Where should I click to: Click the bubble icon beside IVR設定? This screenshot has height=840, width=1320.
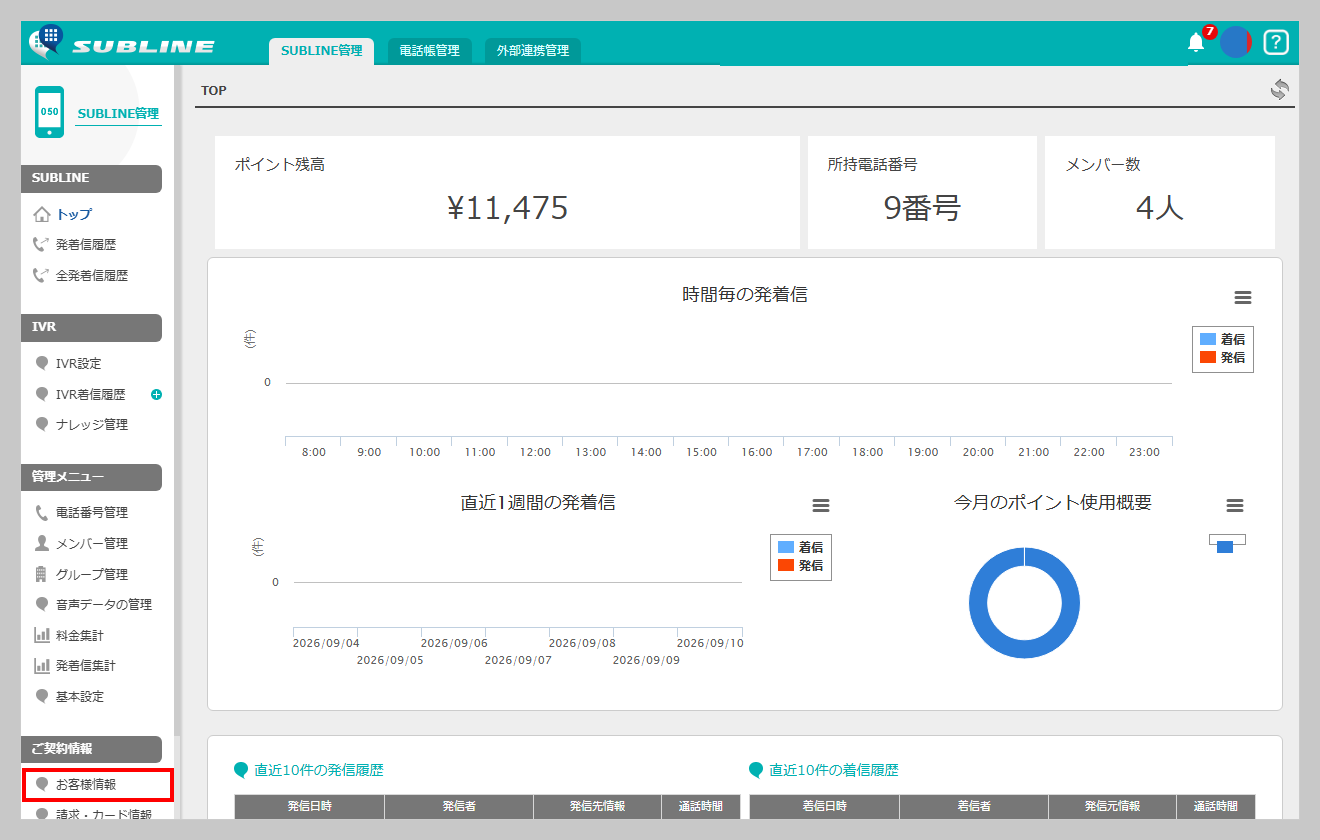(x=42, y=364)
